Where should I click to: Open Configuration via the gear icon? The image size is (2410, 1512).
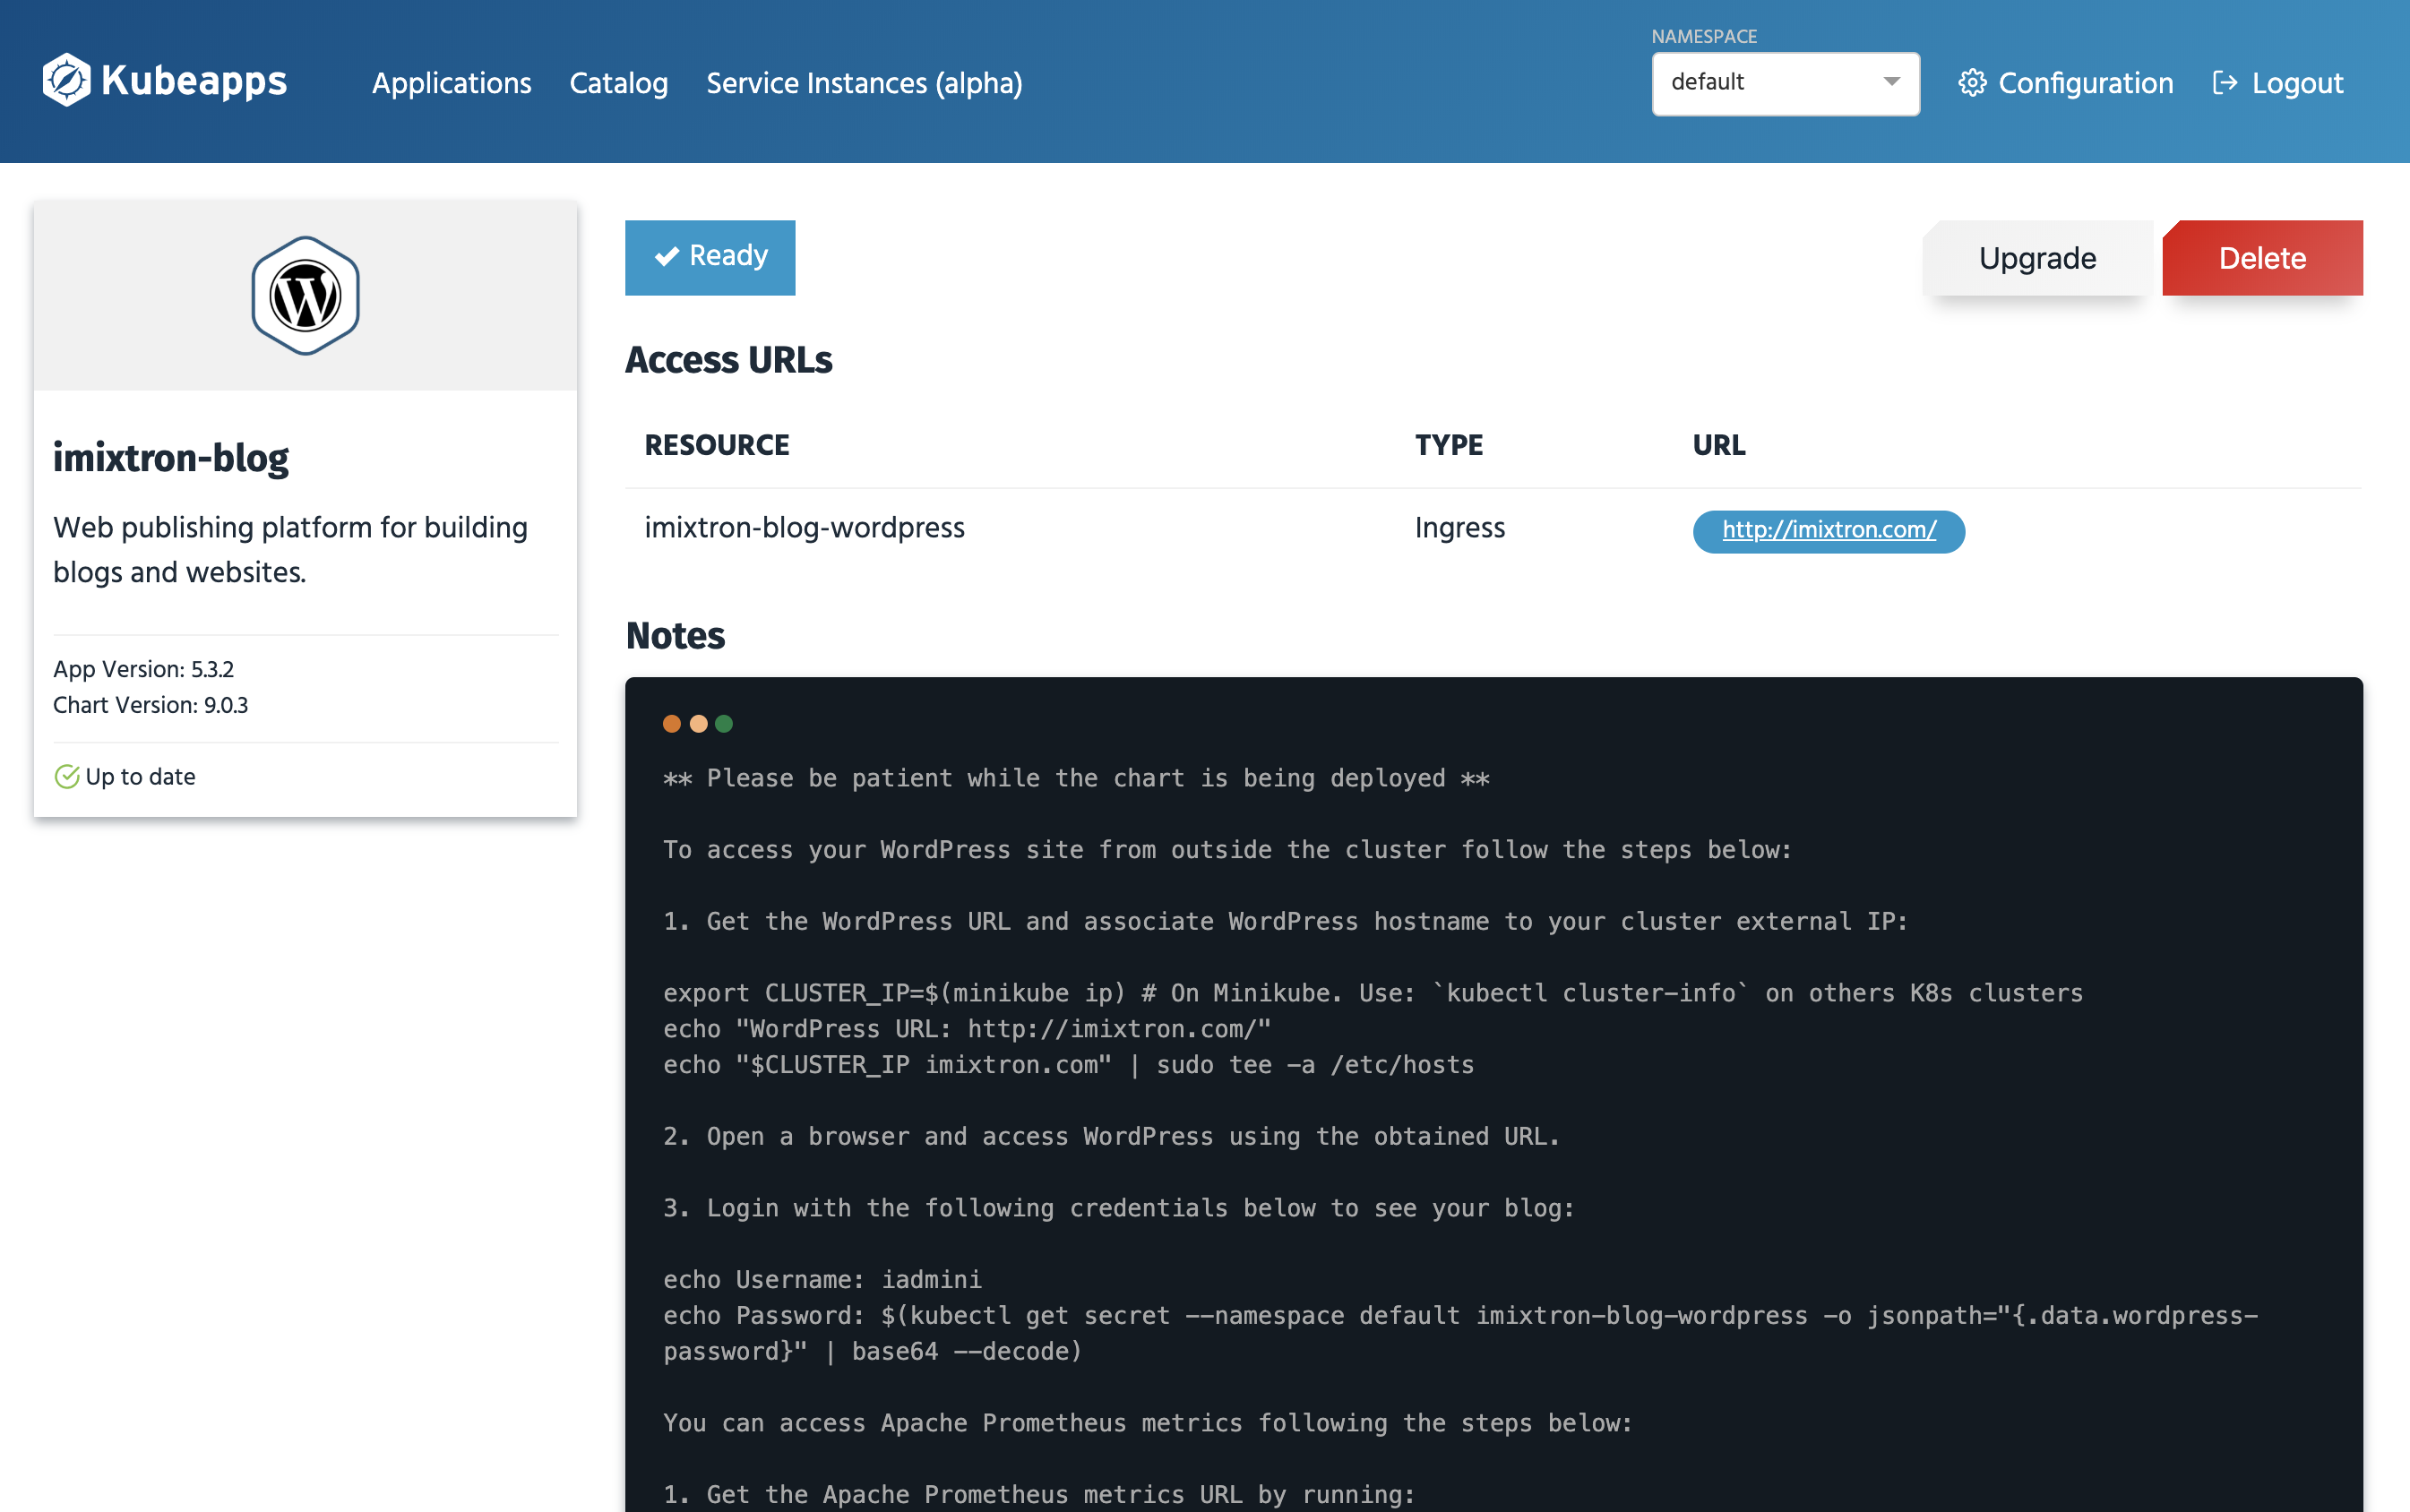1974,83
